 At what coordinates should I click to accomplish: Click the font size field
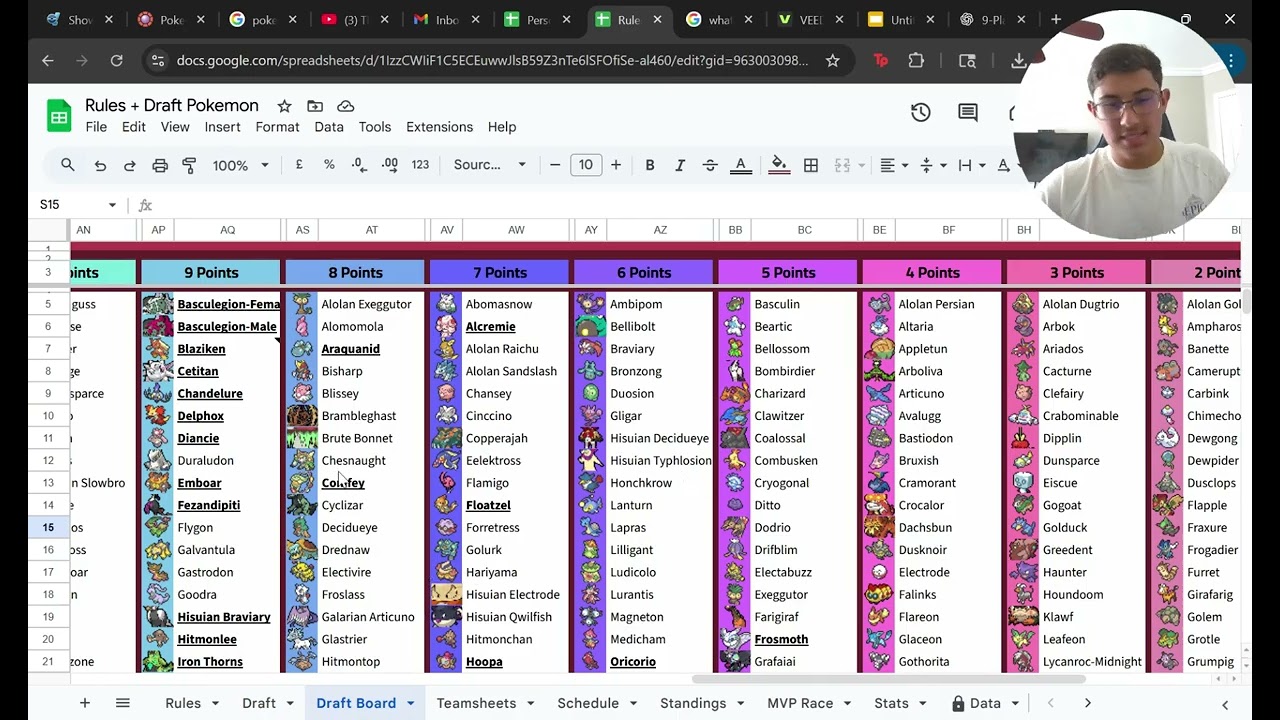pyautogui.click(x=586, y=165)
